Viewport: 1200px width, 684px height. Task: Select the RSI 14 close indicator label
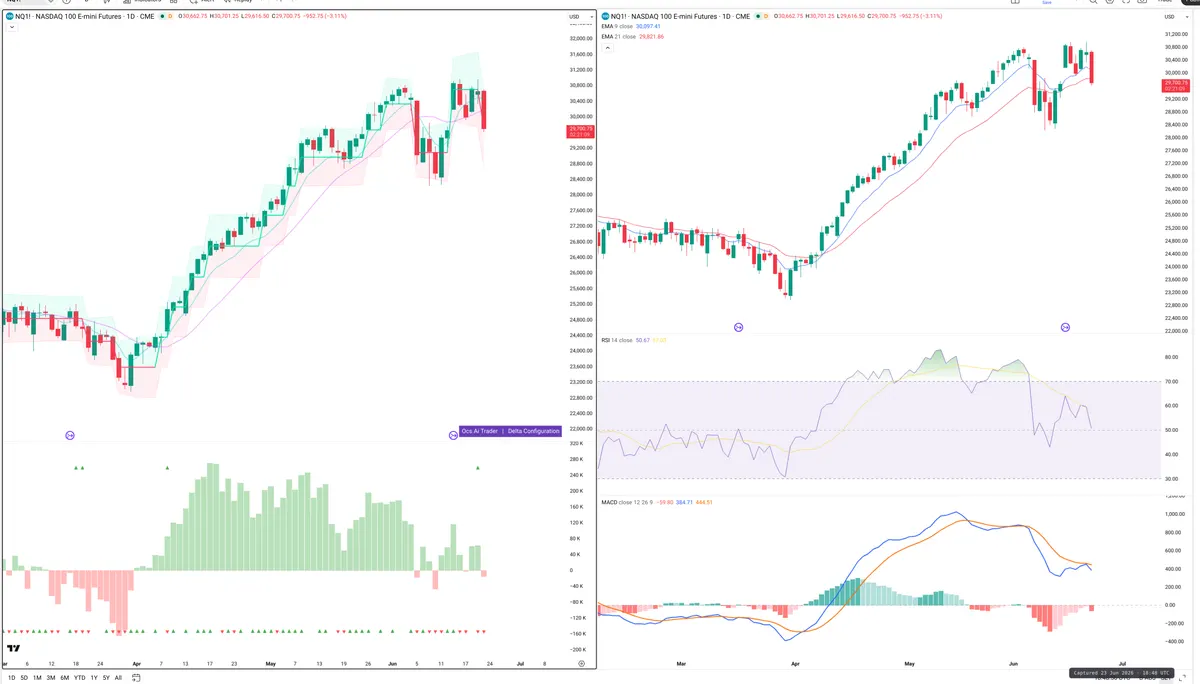[615, 340]
